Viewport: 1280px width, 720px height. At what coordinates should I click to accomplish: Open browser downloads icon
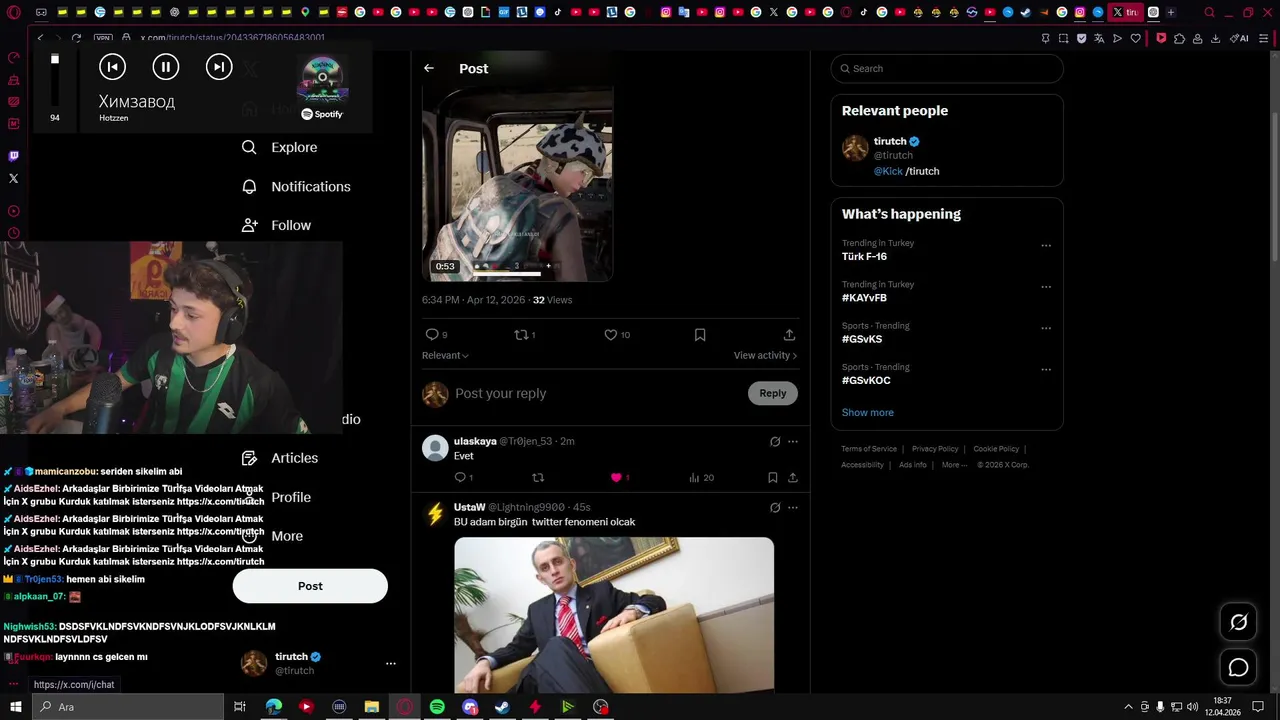tap(1215, 38)
